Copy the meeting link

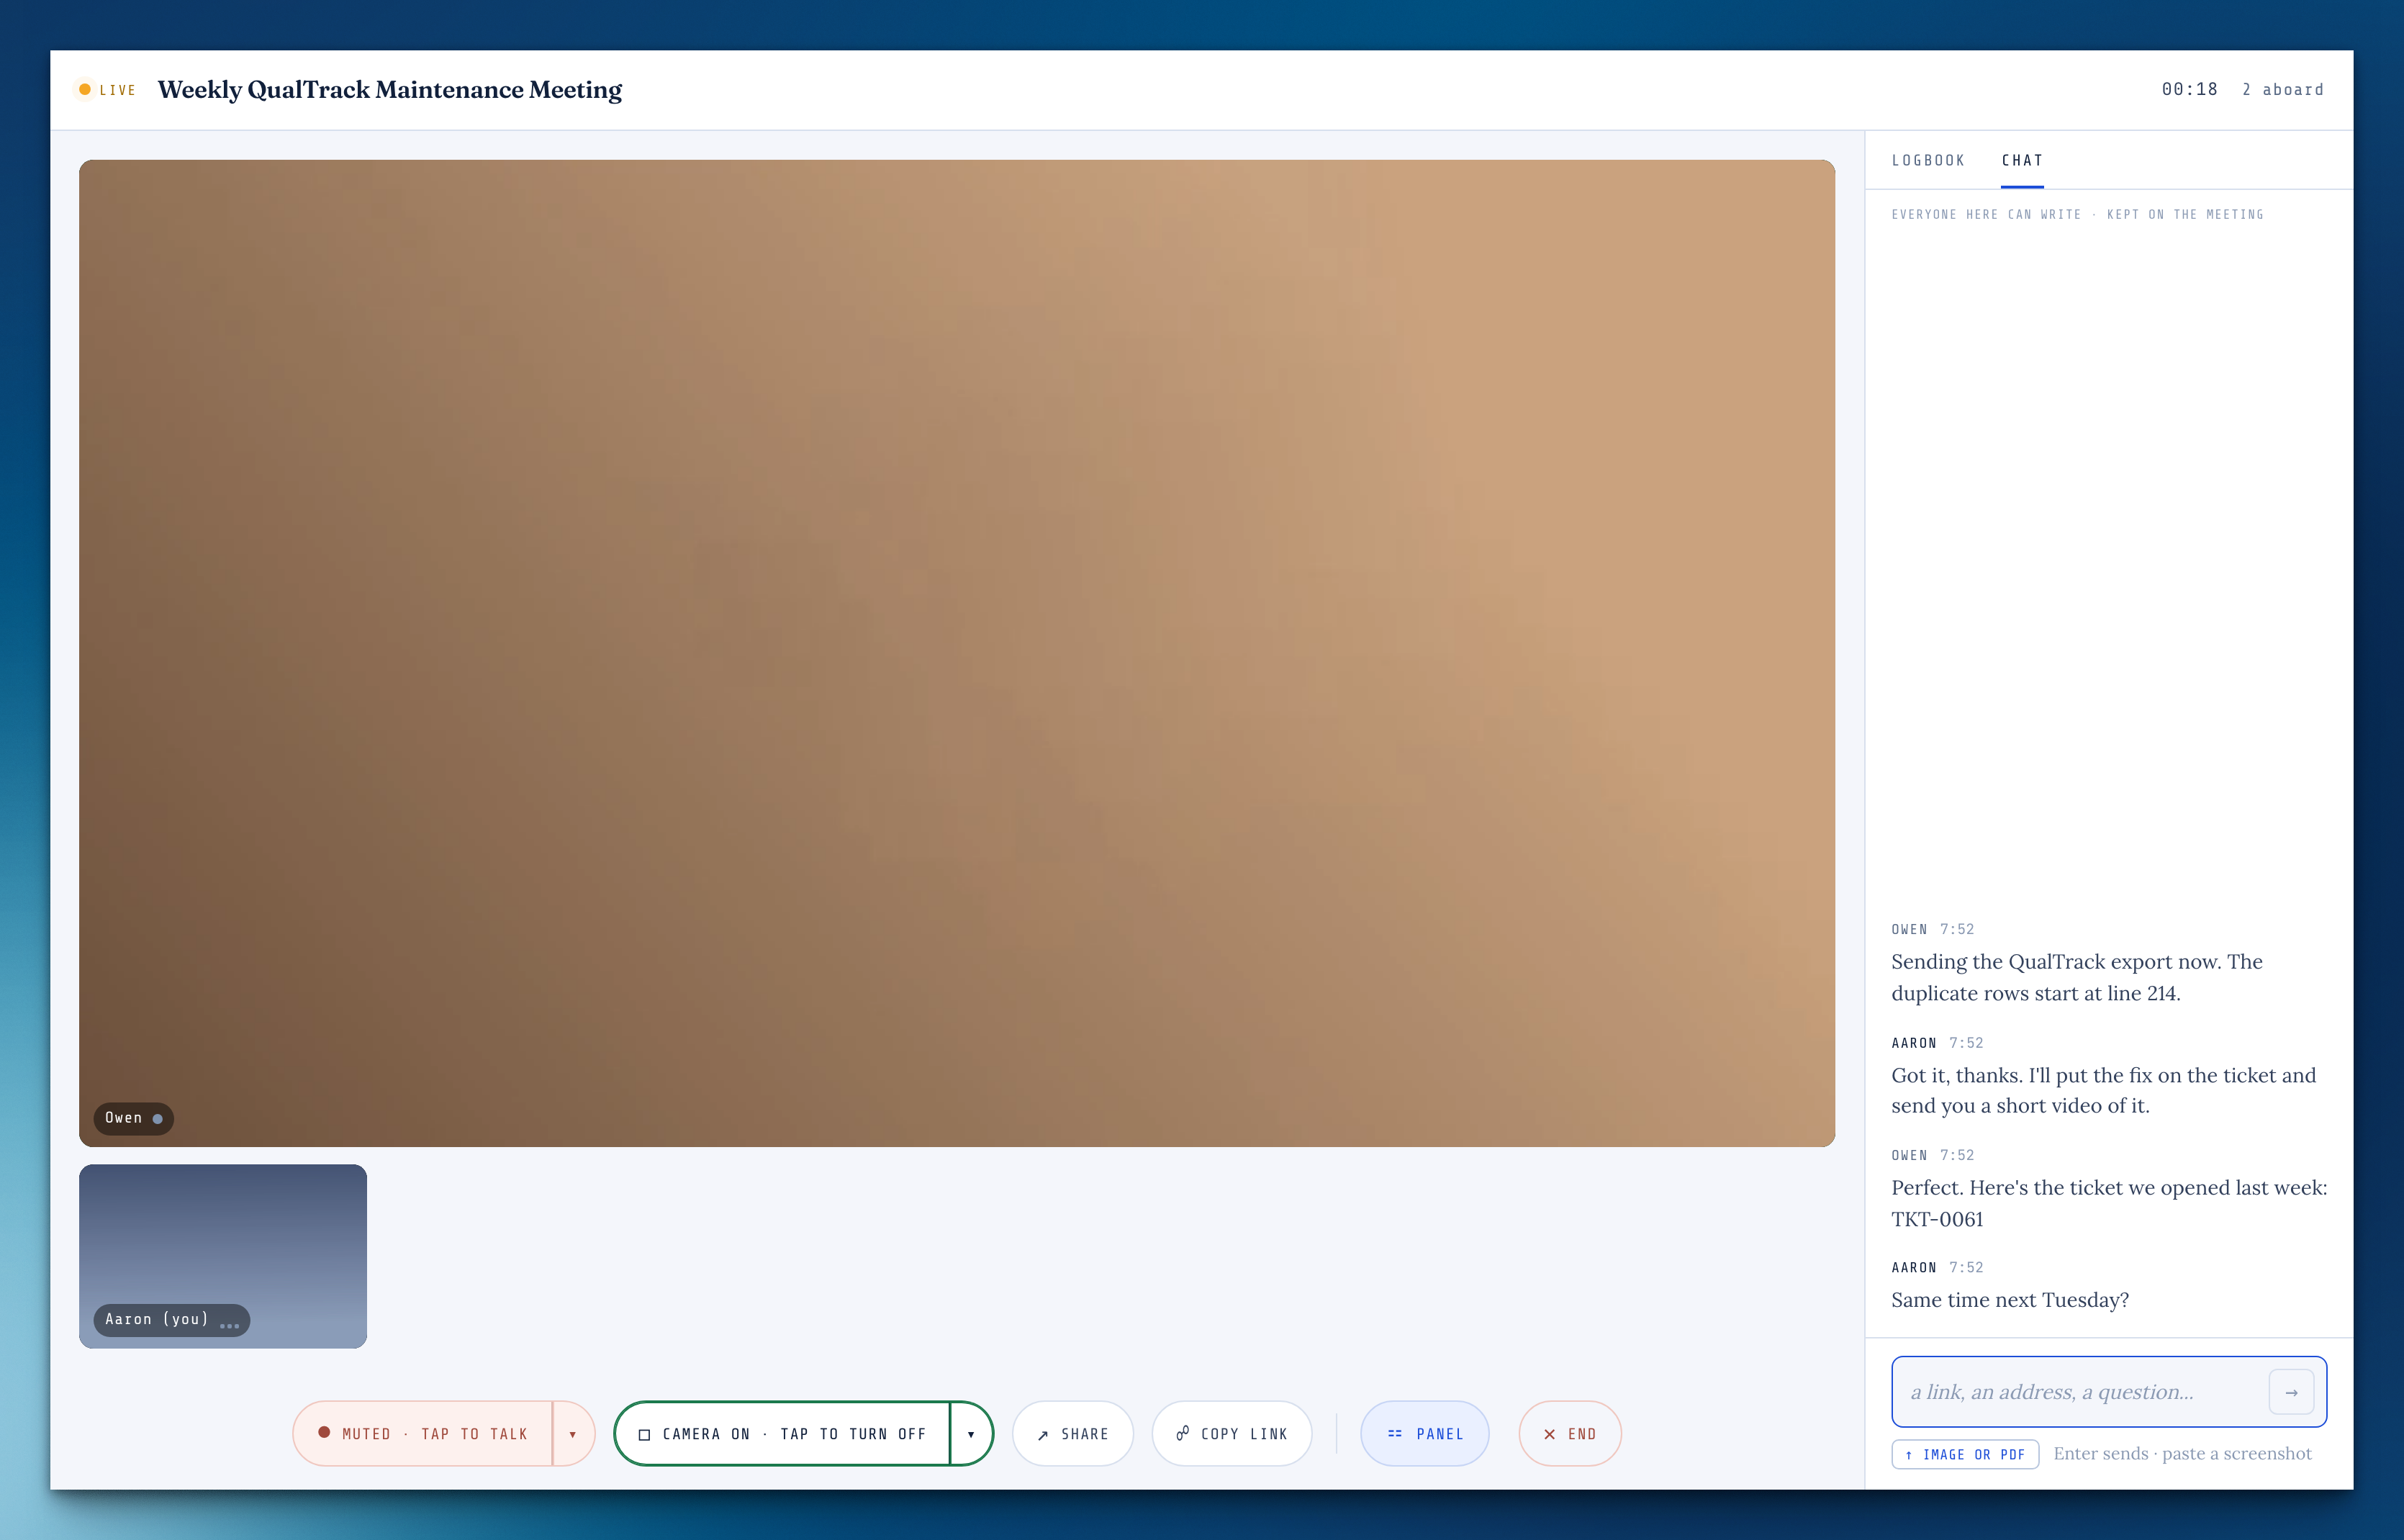coord(1232,1433)
